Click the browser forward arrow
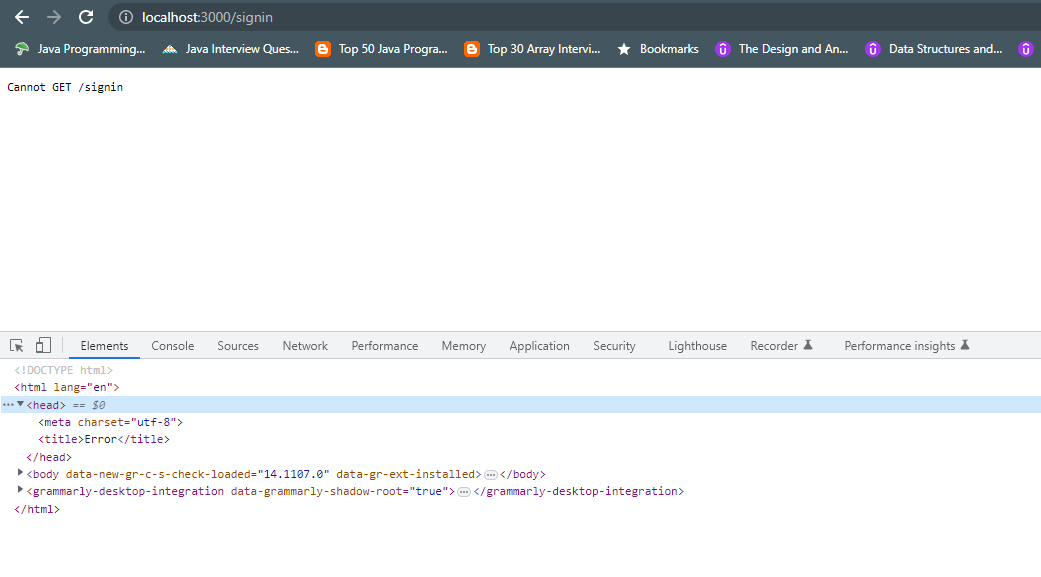 point(54,17)
